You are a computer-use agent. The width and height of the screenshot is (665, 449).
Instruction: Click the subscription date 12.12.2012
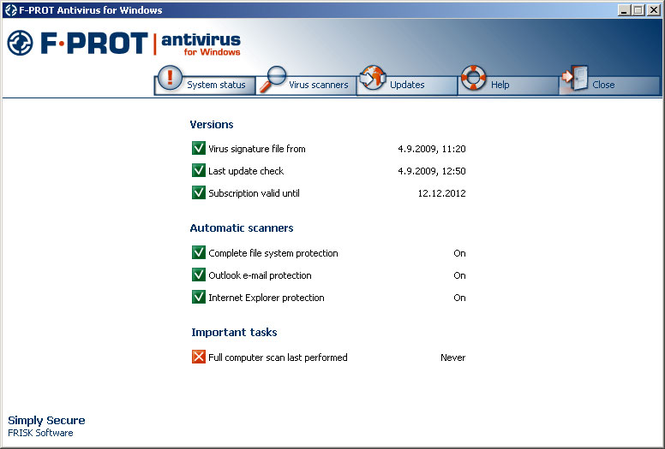(442, 193)
